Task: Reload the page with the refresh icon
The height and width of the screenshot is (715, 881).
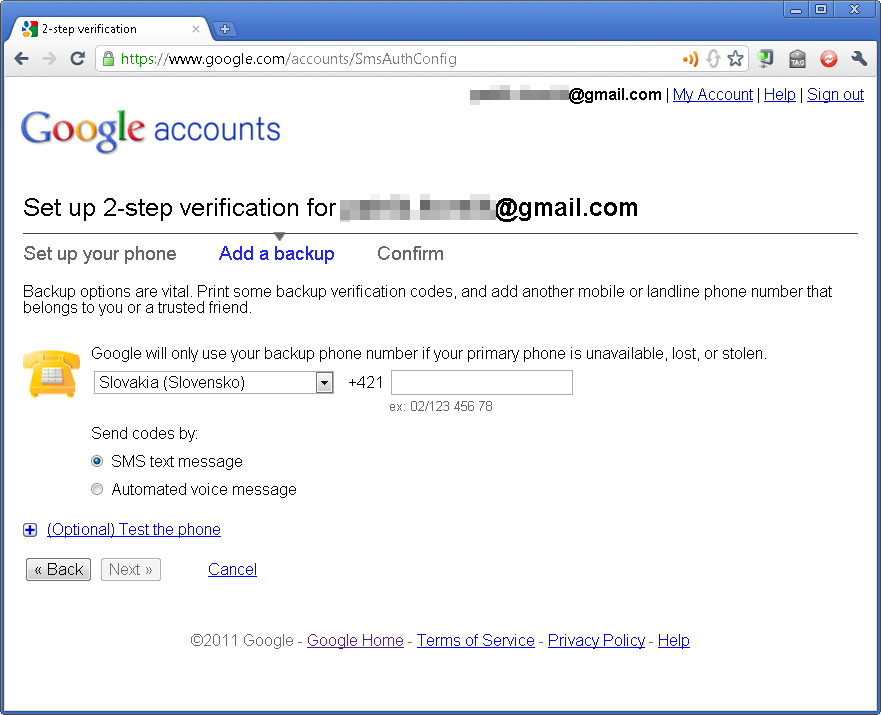Action: [78, 58]
